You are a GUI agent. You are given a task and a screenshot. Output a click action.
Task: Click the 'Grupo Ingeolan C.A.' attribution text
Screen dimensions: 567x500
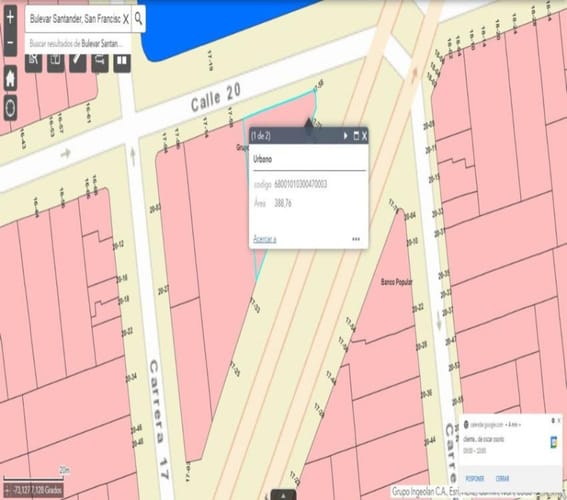click(419, 491)
